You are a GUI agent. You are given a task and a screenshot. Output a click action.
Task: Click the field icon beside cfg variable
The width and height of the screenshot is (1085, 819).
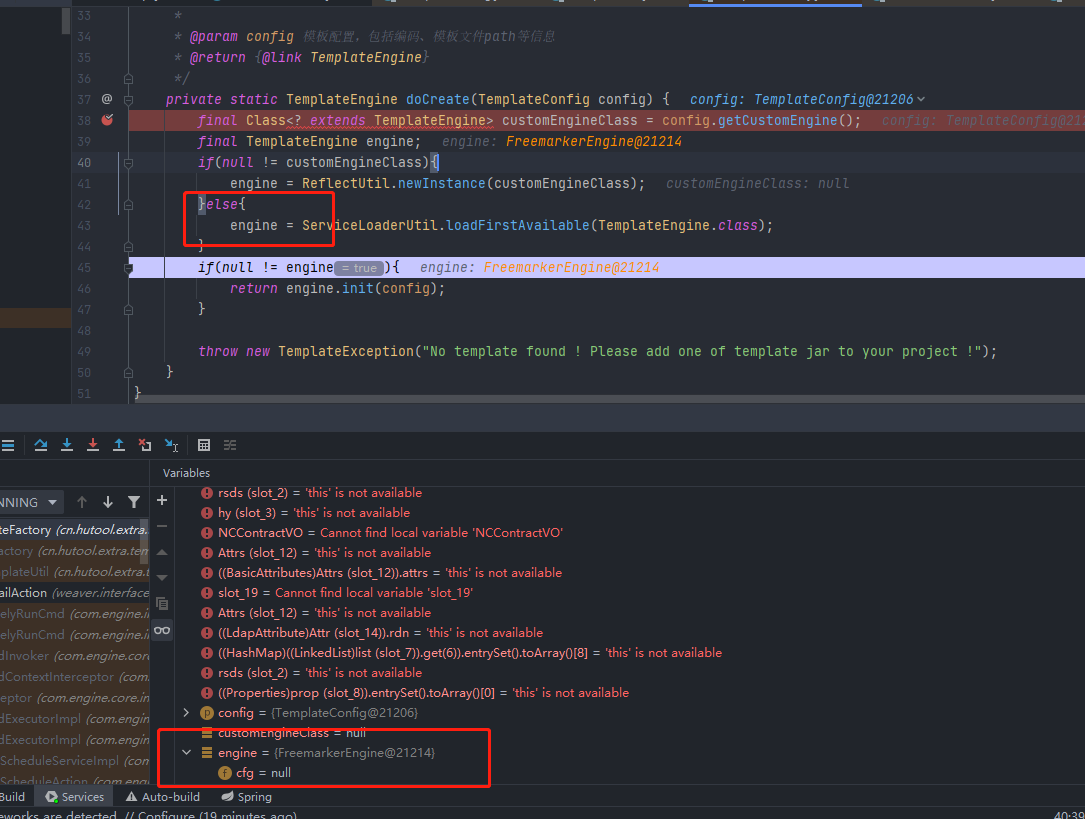(225, 773)
